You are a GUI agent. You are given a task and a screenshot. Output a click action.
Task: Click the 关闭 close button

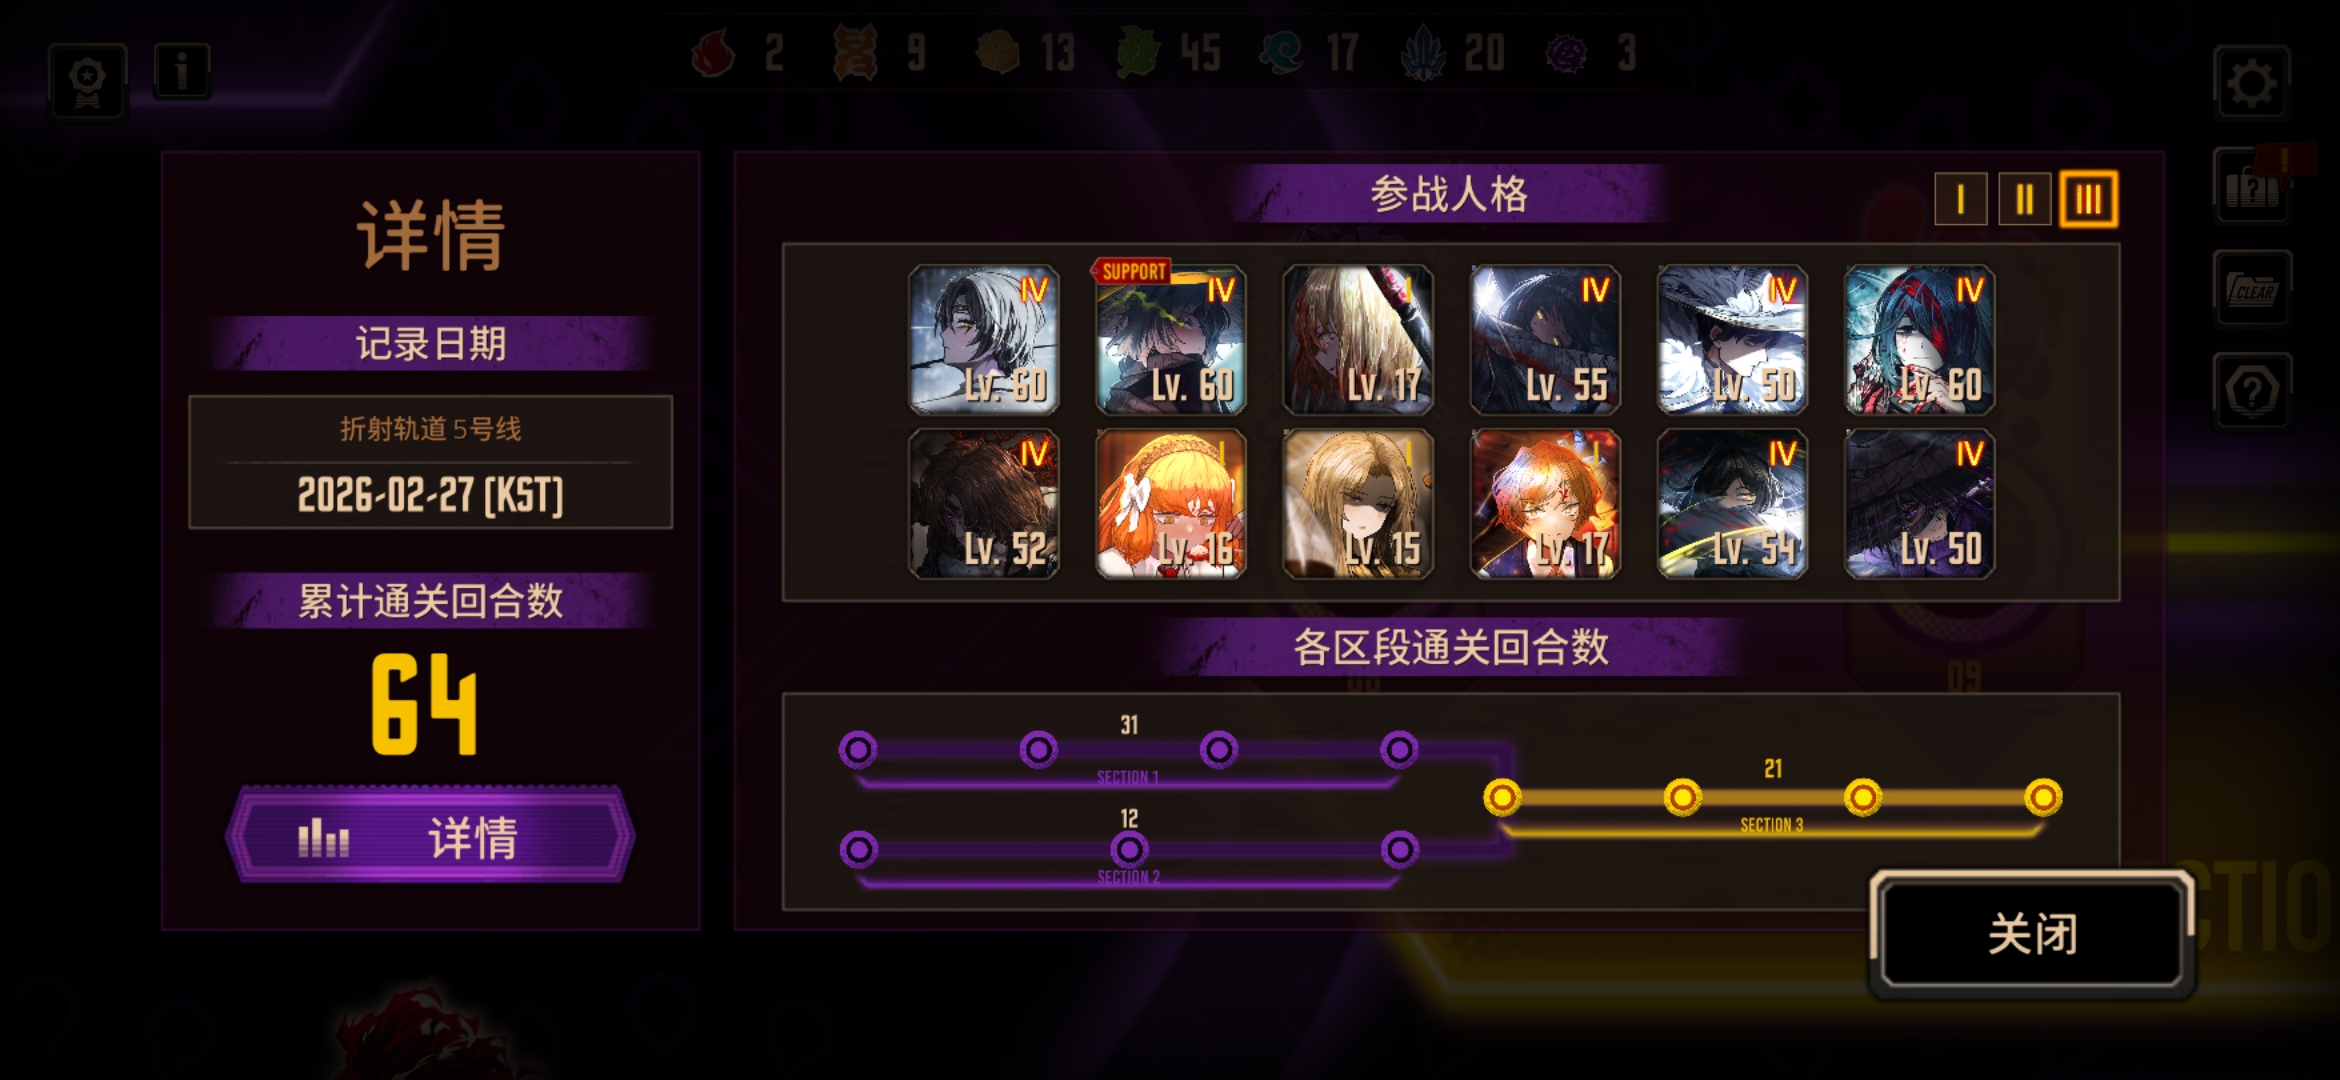click(2032, 933)
